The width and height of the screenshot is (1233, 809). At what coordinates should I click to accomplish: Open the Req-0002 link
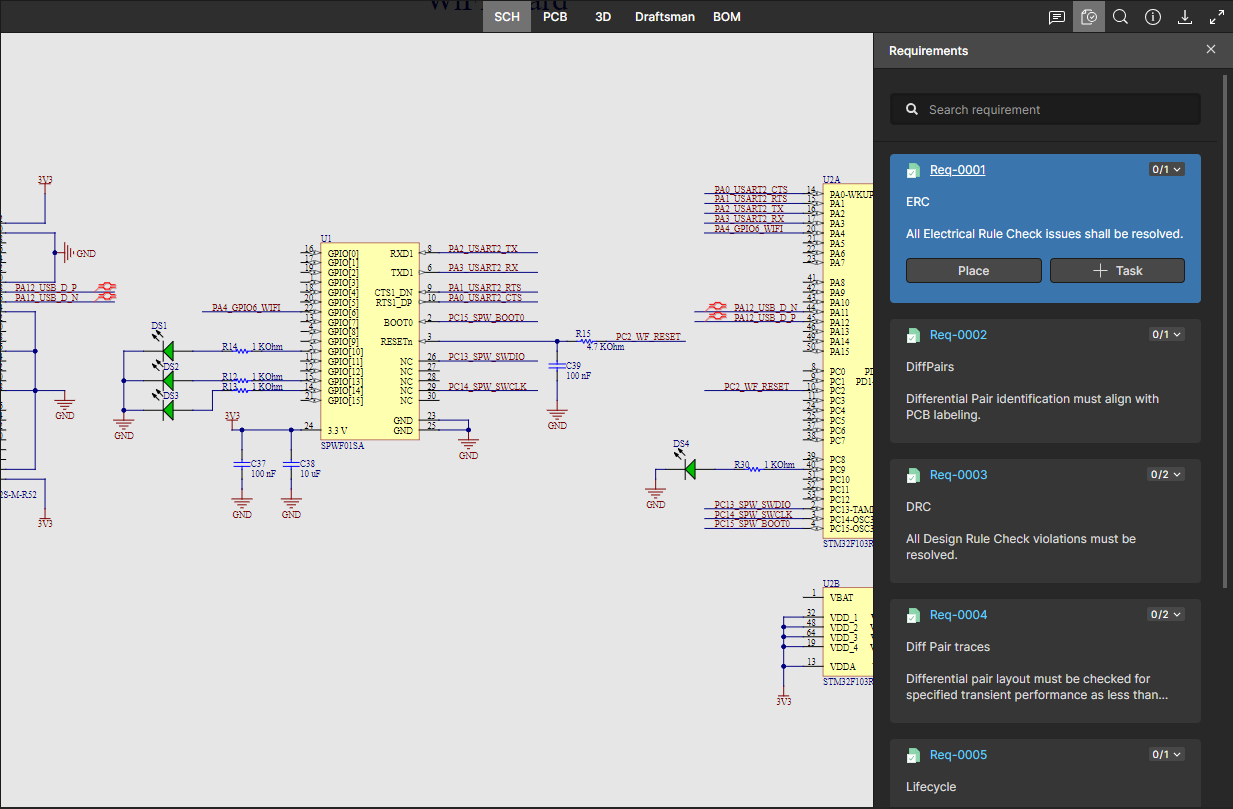958,335
